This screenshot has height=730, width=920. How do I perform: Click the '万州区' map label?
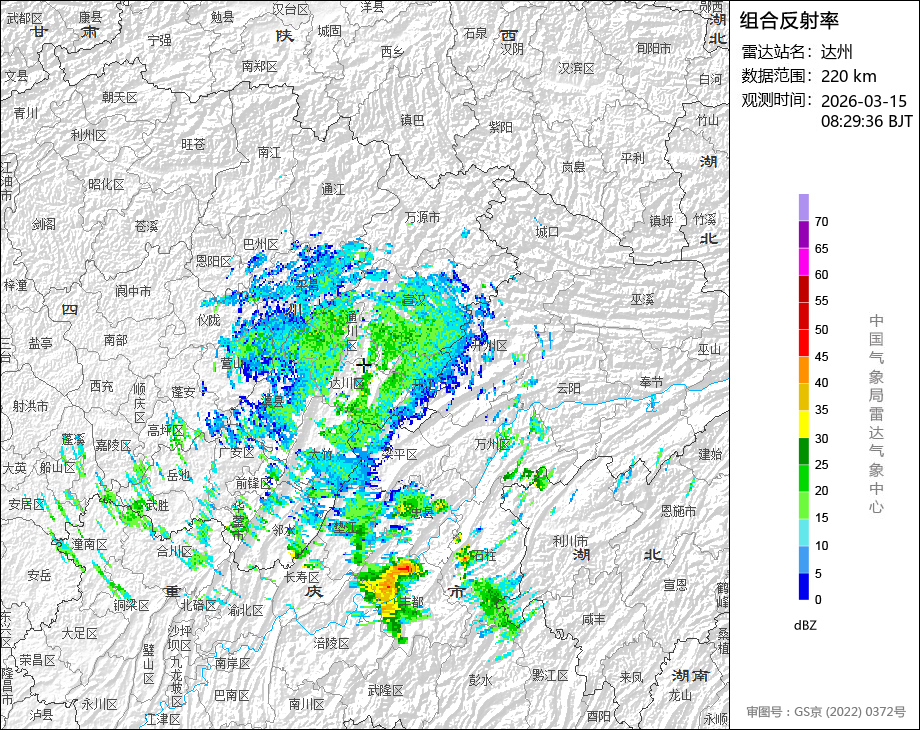point(492,445)
